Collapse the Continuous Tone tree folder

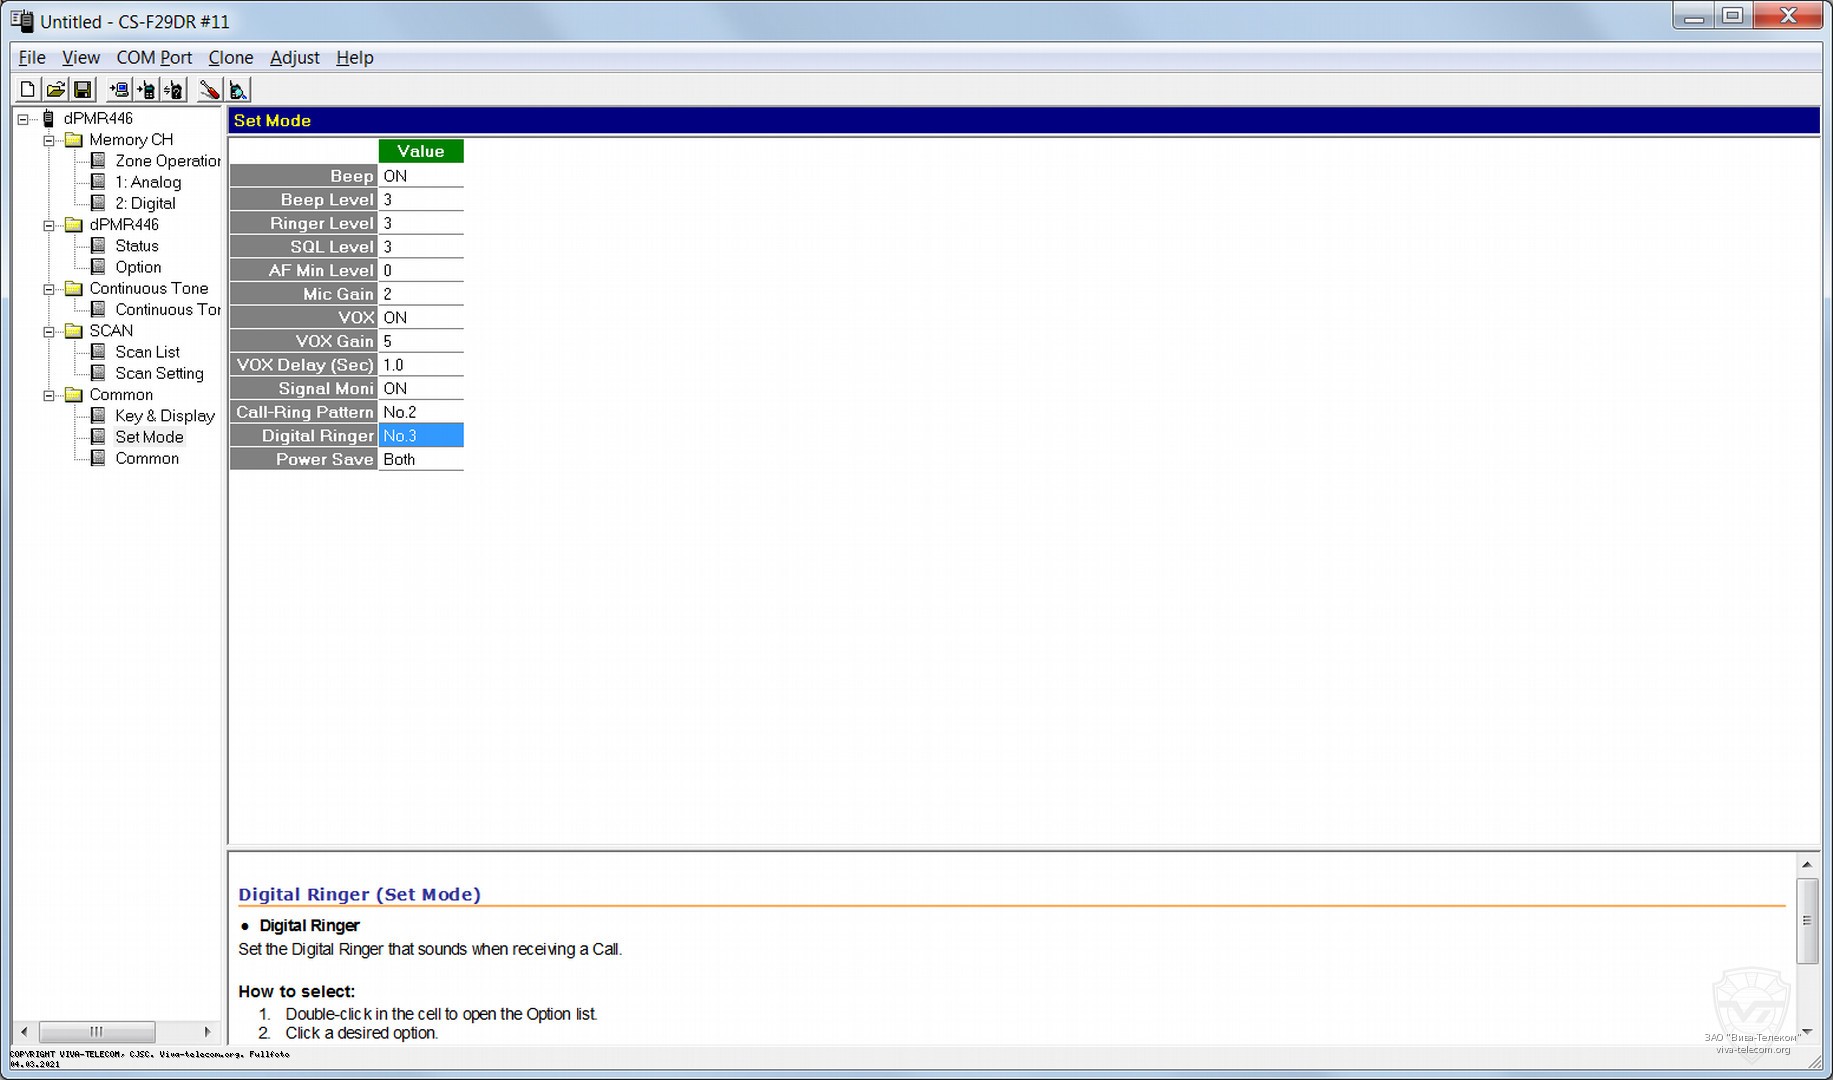[x=48, y=289]
